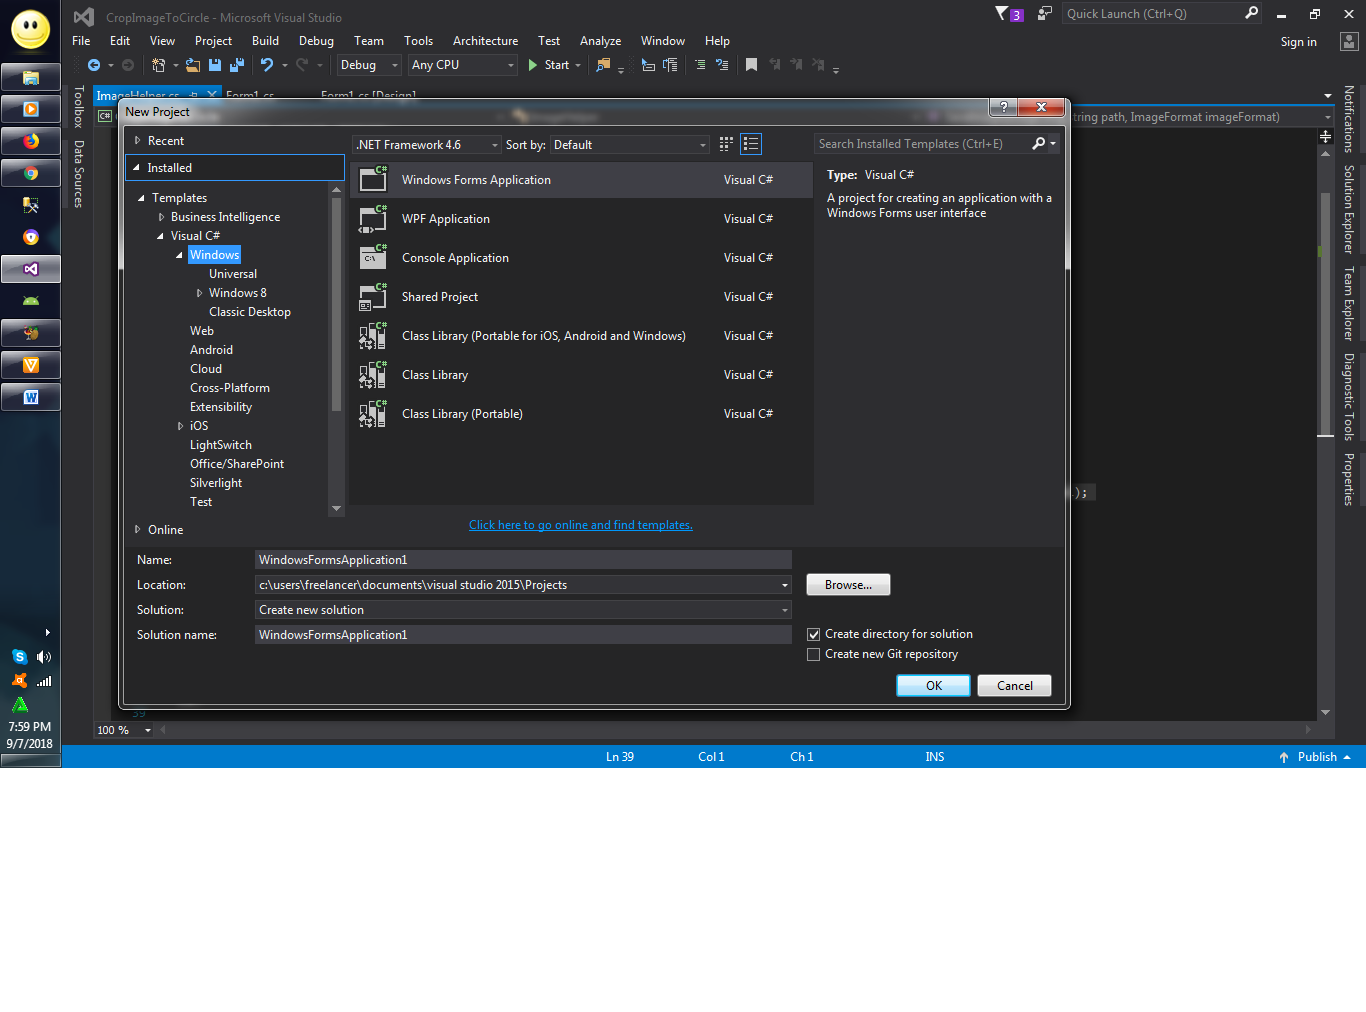1366x1012 pixels.
Task: Click the Skype tray icon
Action: coord(19,657)
